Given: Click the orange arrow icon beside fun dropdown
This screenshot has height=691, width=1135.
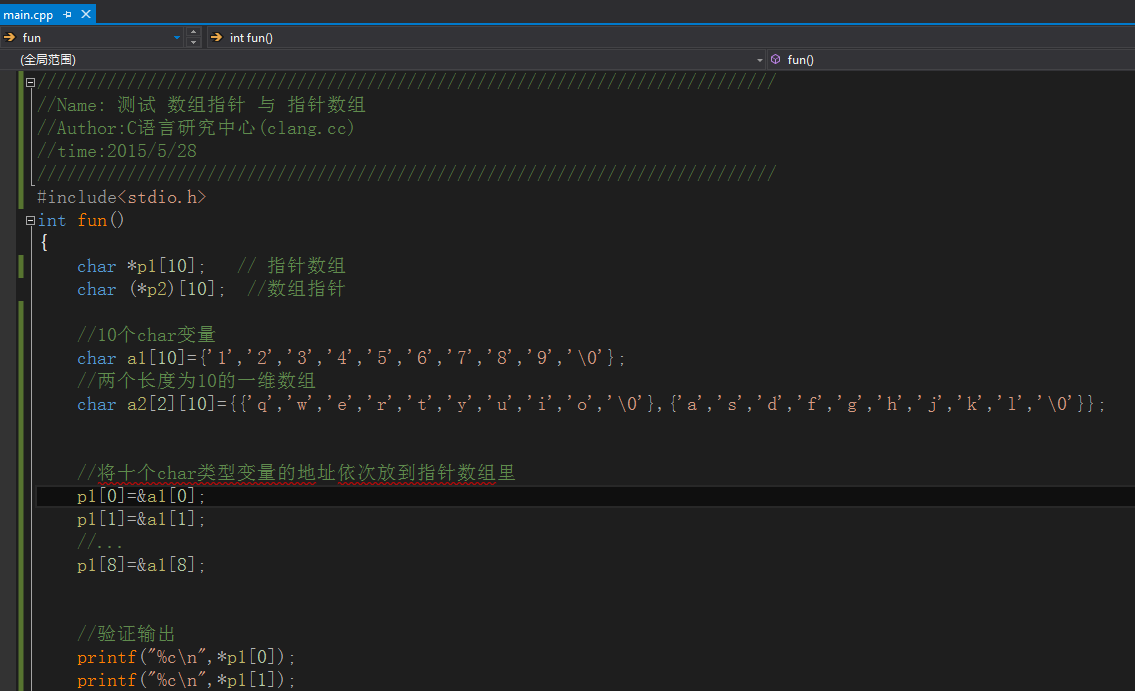Looking at the screenshot, I should [9, 38].
